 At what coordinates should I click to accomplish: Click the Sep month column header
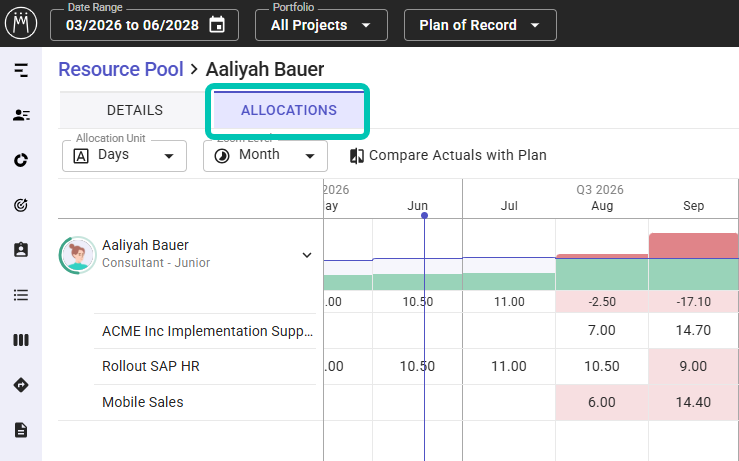point(693,206)
